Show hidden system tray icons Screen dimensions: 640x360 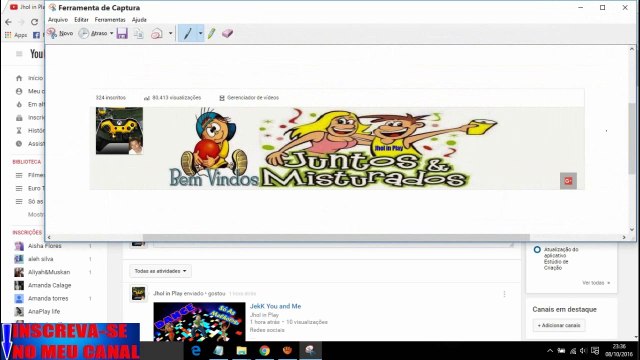(550, 351)
